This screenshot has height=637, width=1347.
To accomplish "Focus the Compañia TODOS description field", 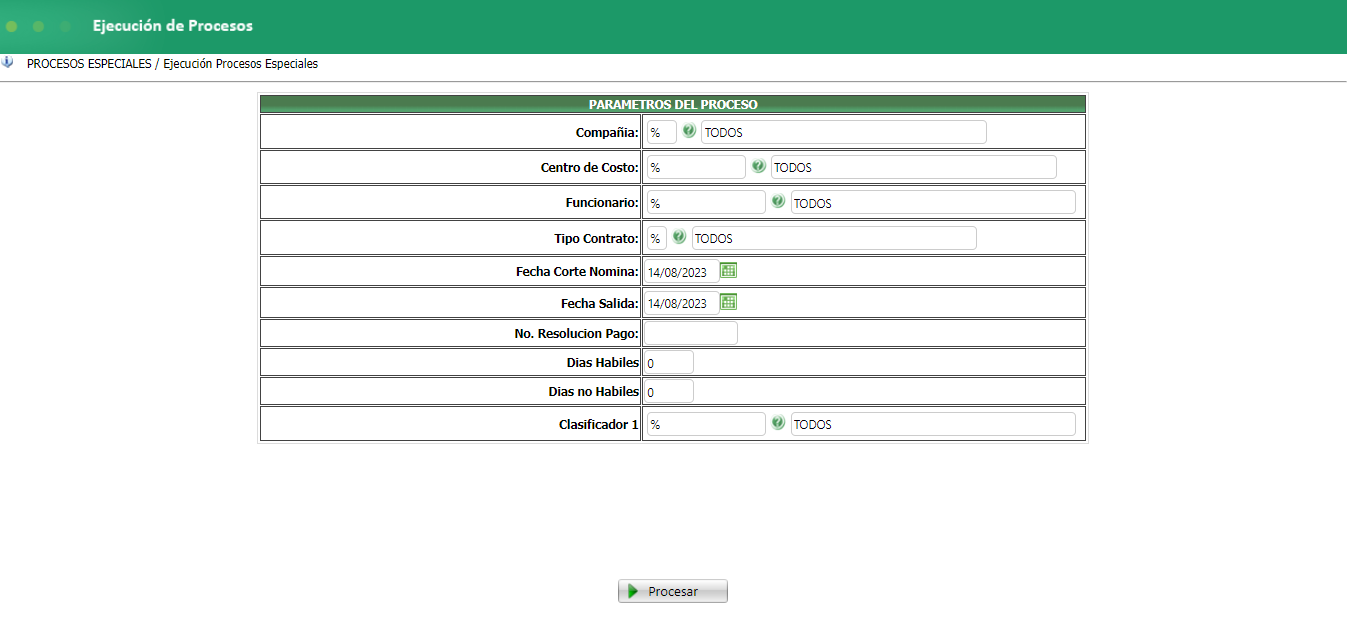I will [x=844, y=132].
